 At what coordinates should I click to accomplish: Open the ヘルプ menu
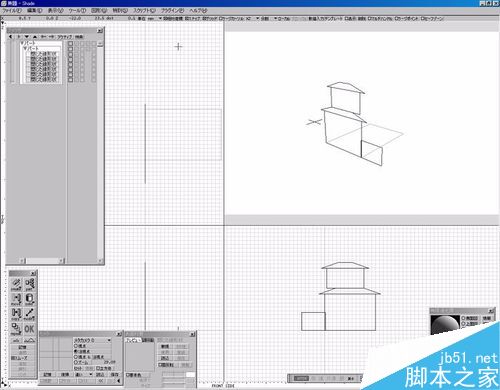(198, 11)
